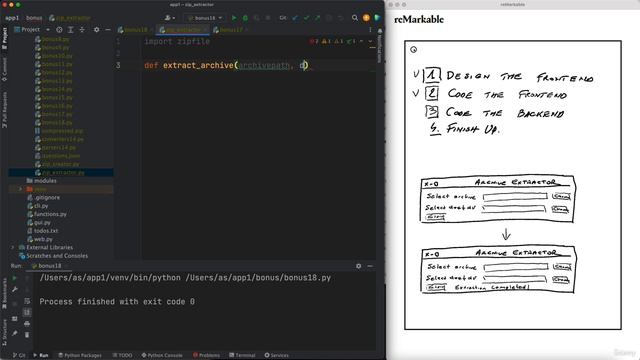The width and height of the screenshot is (640, 360).
Task: Click the orange IDE updates icon
Action: [x=366, y=18]
